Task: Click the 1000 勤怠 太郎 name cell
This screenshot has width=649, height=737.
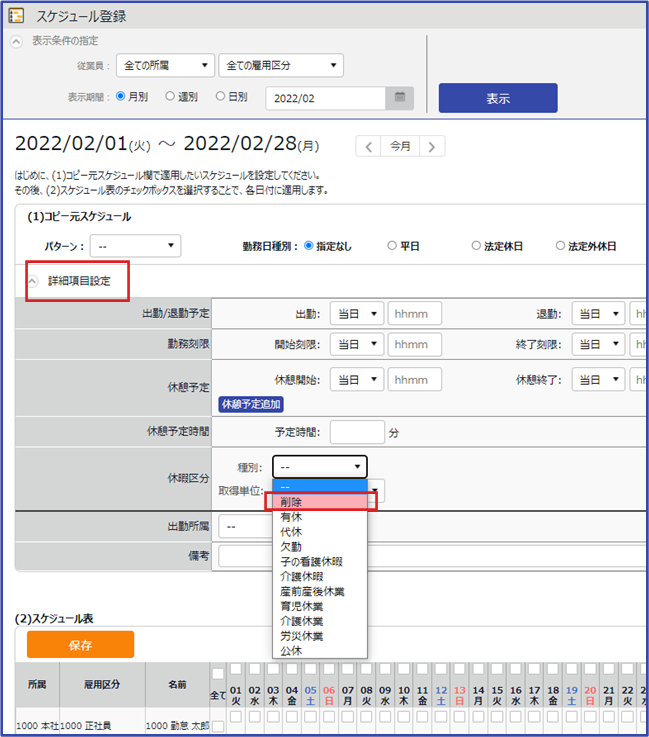Action: tap(178, 726)
